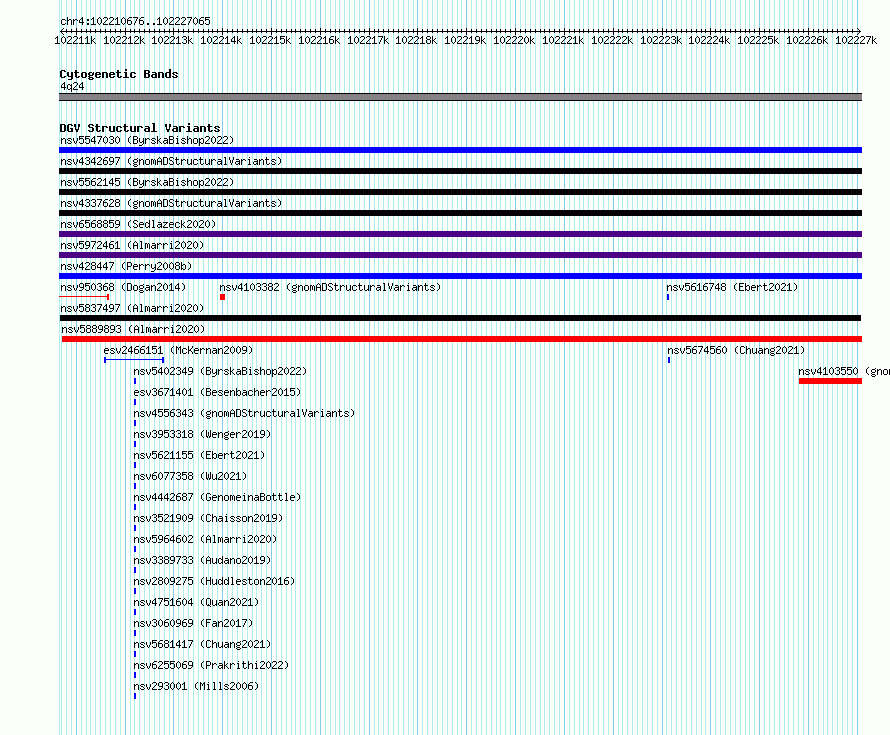Select the blue nsv5616748 tick marker
The height and width of the screenshot is (735, 890).
(668, 297)
